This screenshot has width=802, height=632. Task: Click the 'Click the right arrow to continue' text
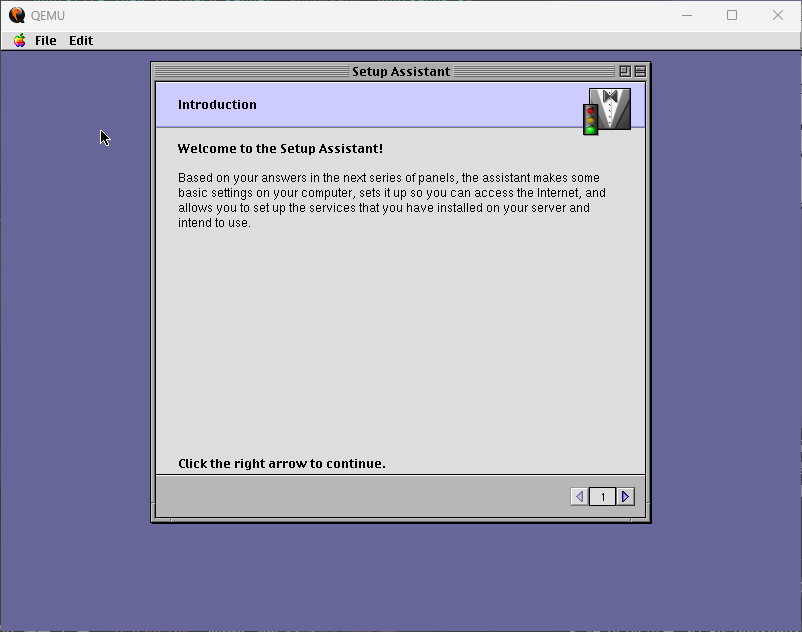pyautogui.click(x=281, y=464)
